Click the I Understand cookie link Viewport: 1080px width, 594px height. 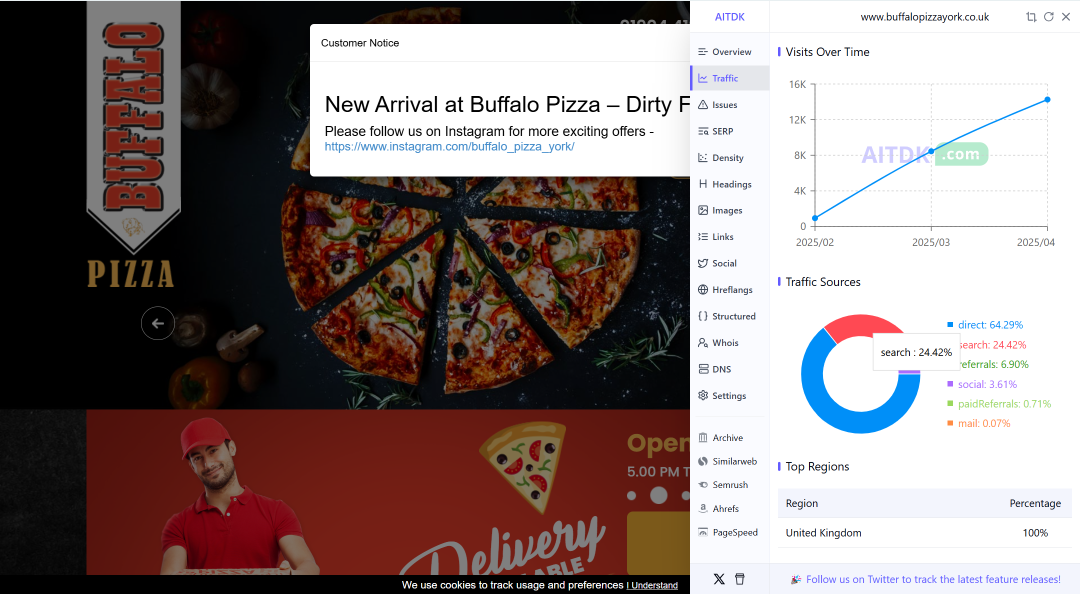click(x=652, y=585)
